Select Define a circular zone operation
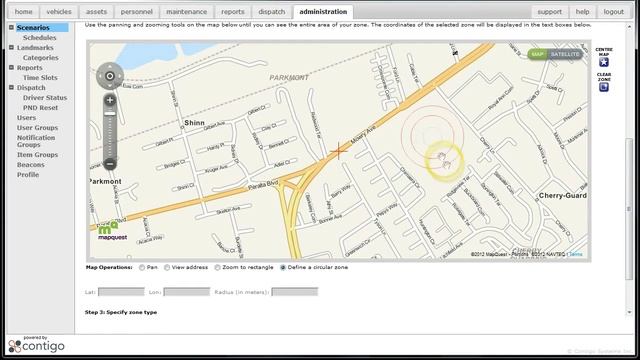The height and width of the screenshot is (360, 640). tap(283, 268)
